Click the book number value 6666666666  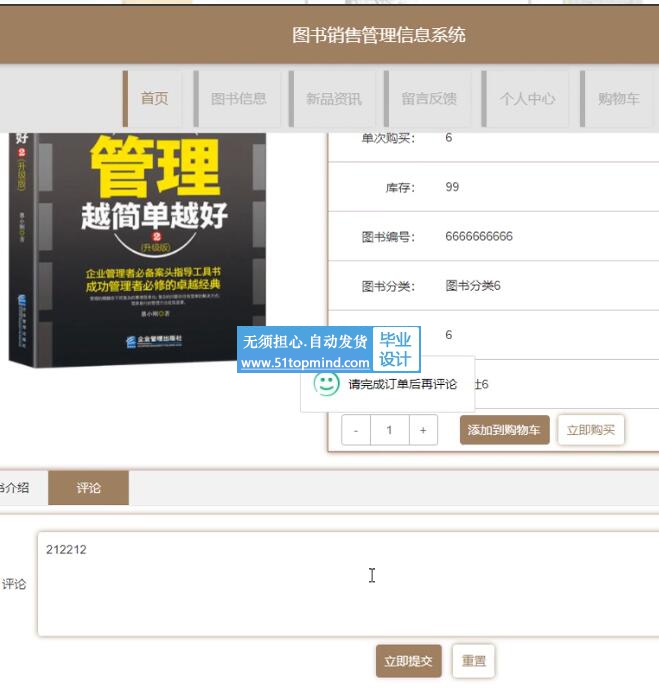[x=479, y=236]
